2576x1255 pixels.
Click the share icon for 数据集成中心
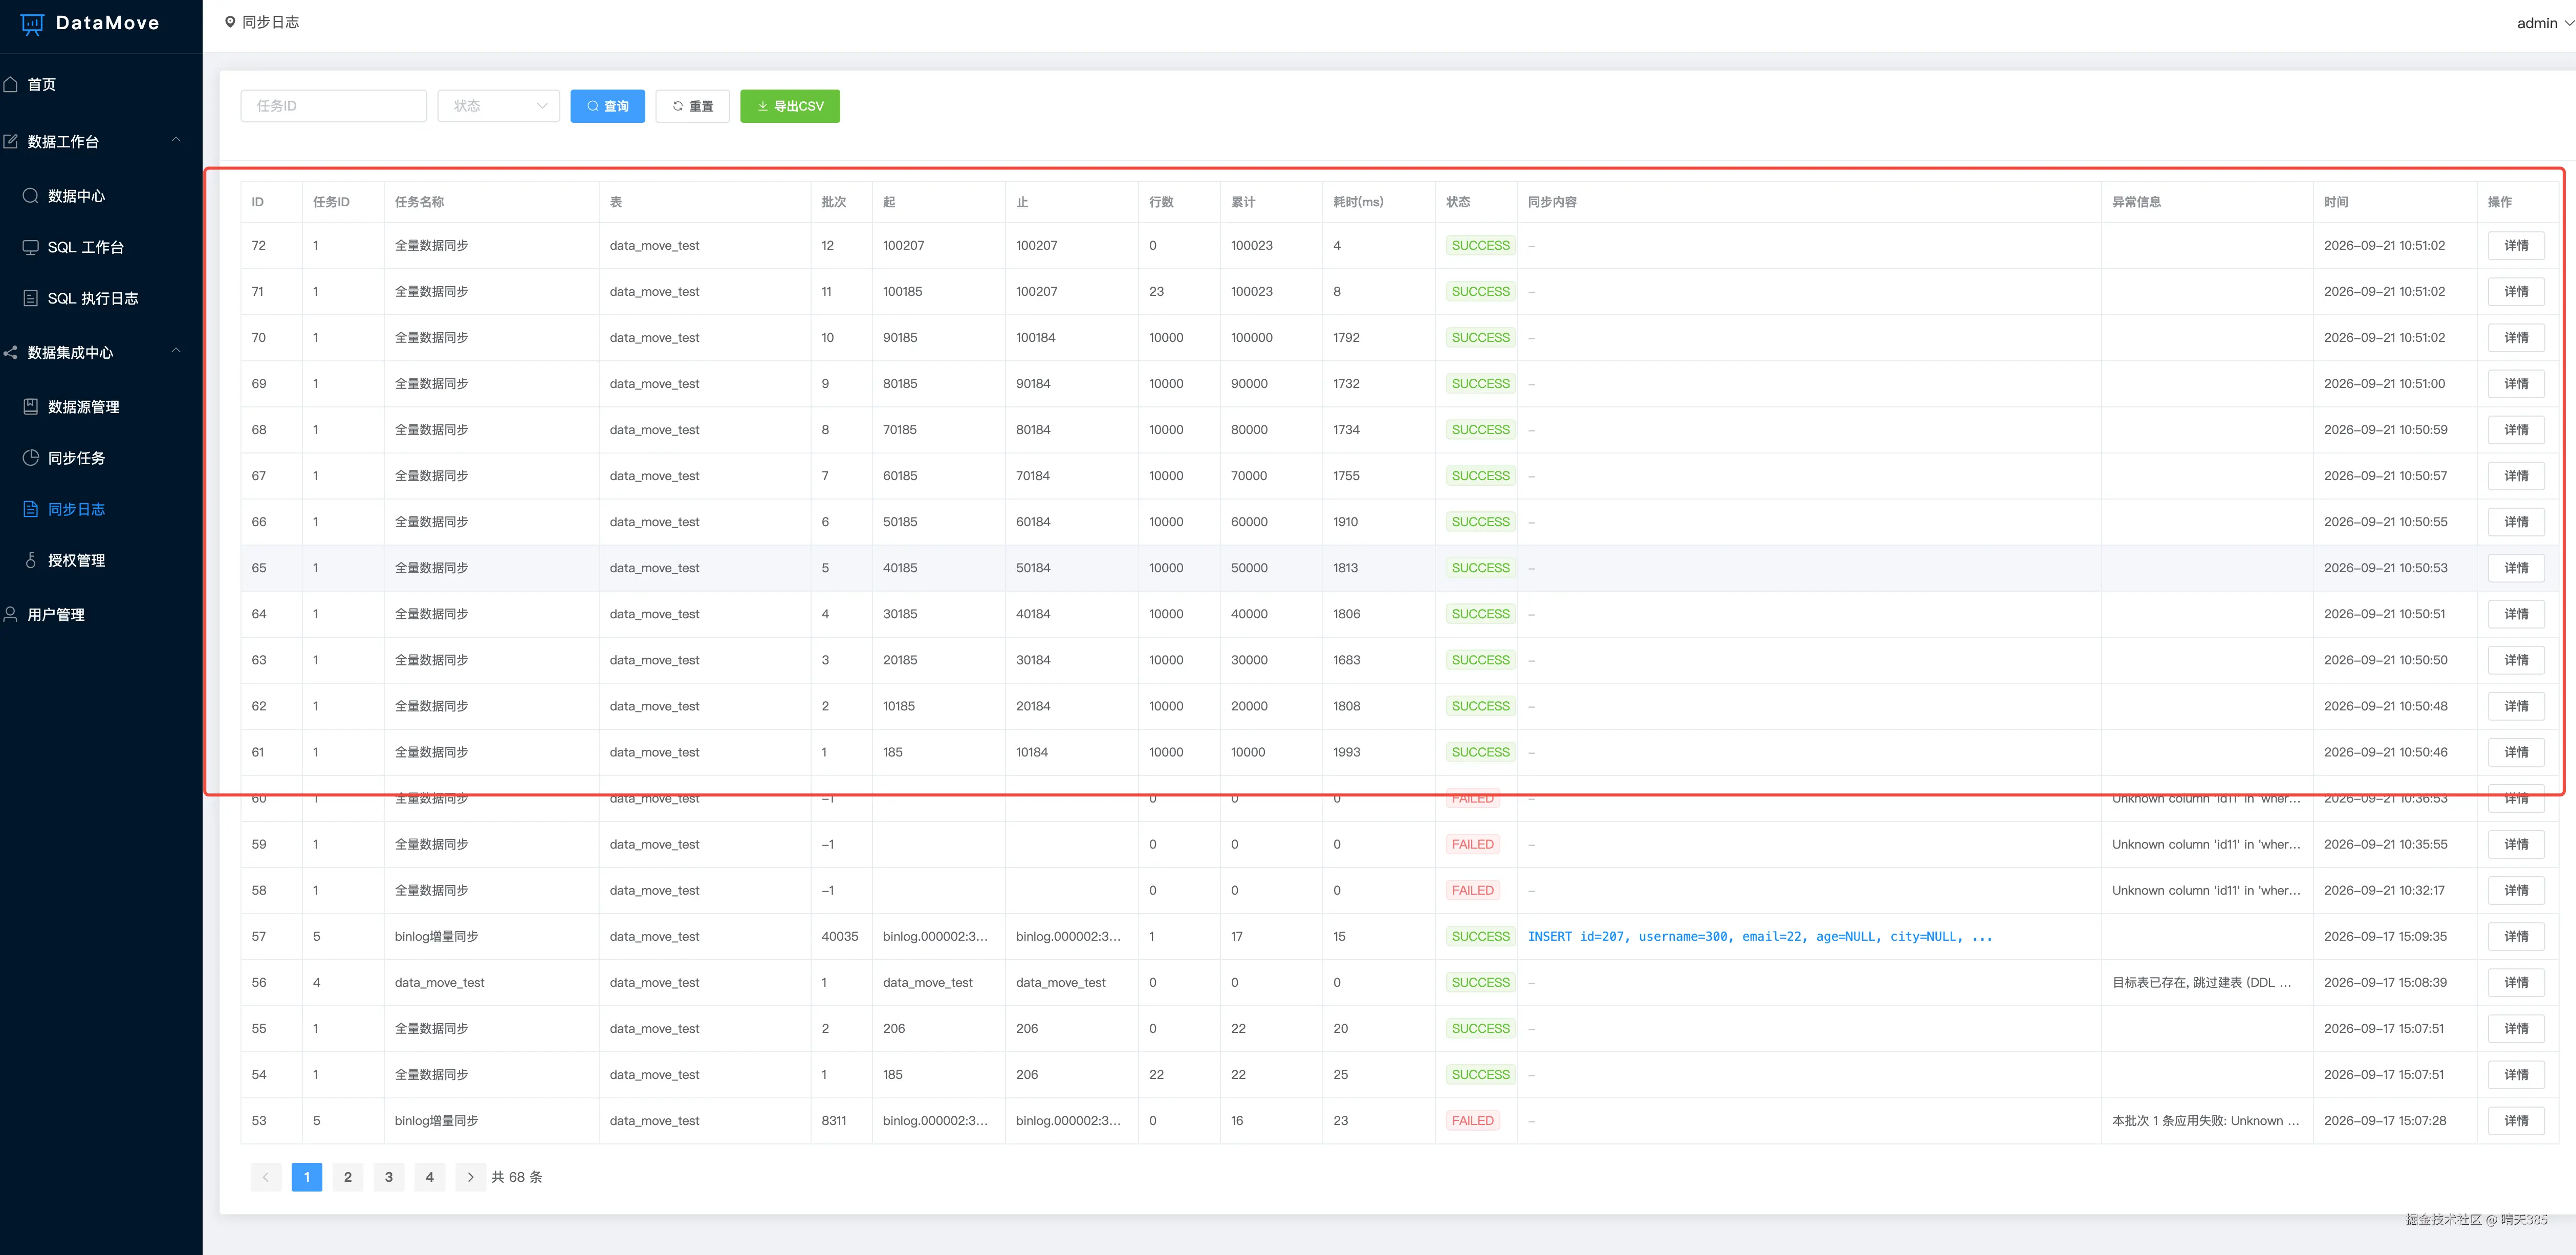(x=11, y=352)
